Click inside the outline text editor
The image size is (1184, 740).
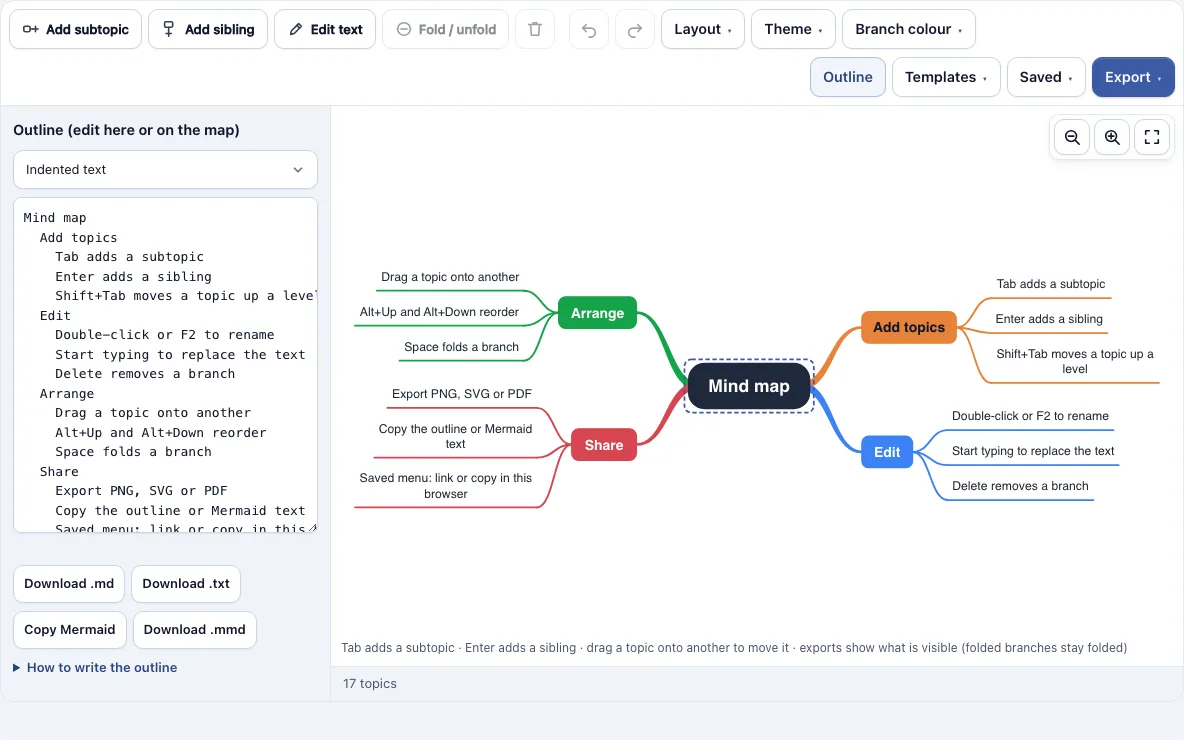(x=165, y=365)
